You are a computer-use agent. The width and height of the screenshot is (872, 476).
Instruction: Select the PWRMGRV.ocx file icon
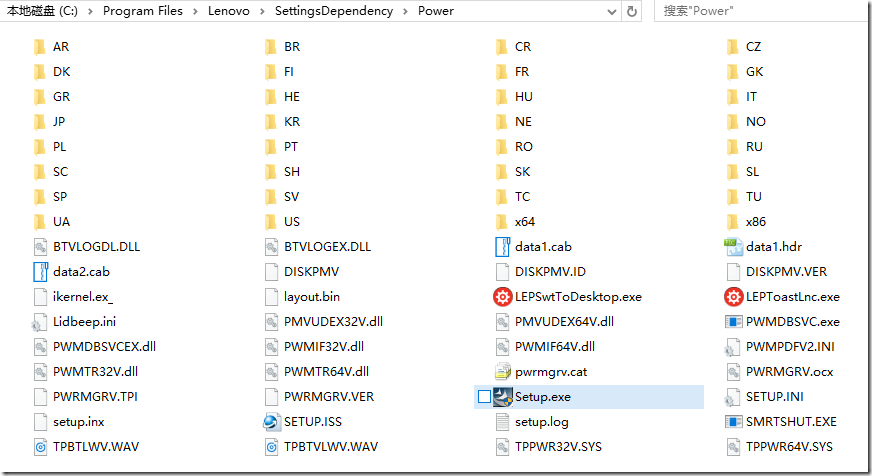pos(734,371)
